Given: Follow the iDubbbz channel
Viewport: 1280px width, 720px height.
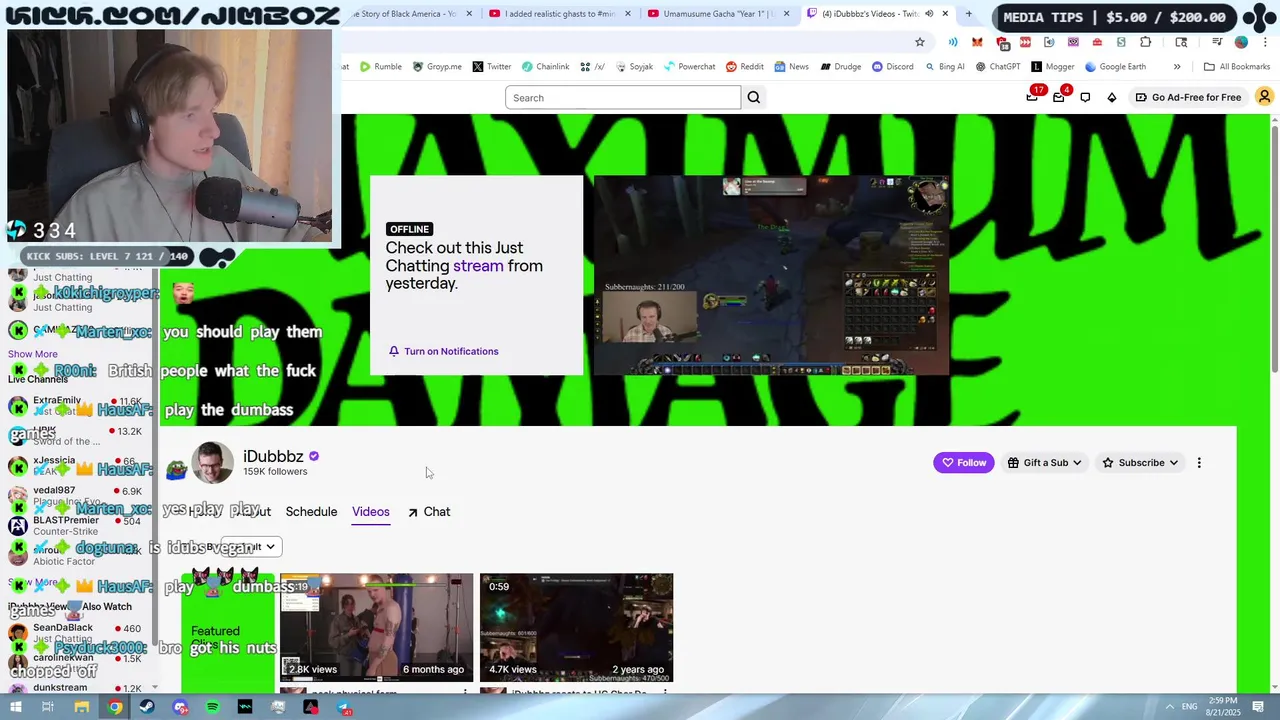Looking at the screenshot, I should [x=964, y=463].
